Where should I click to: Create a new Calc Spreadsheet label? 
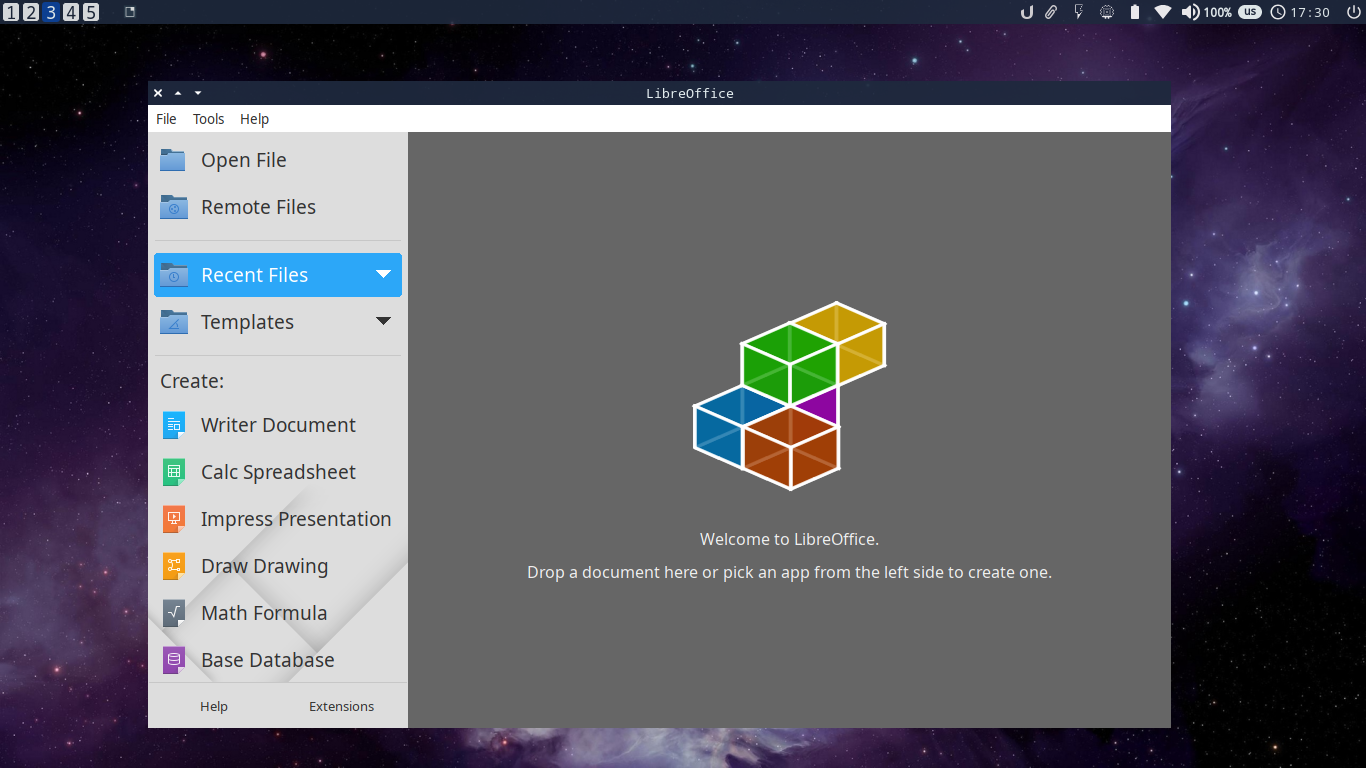click(x=278, y=472)
